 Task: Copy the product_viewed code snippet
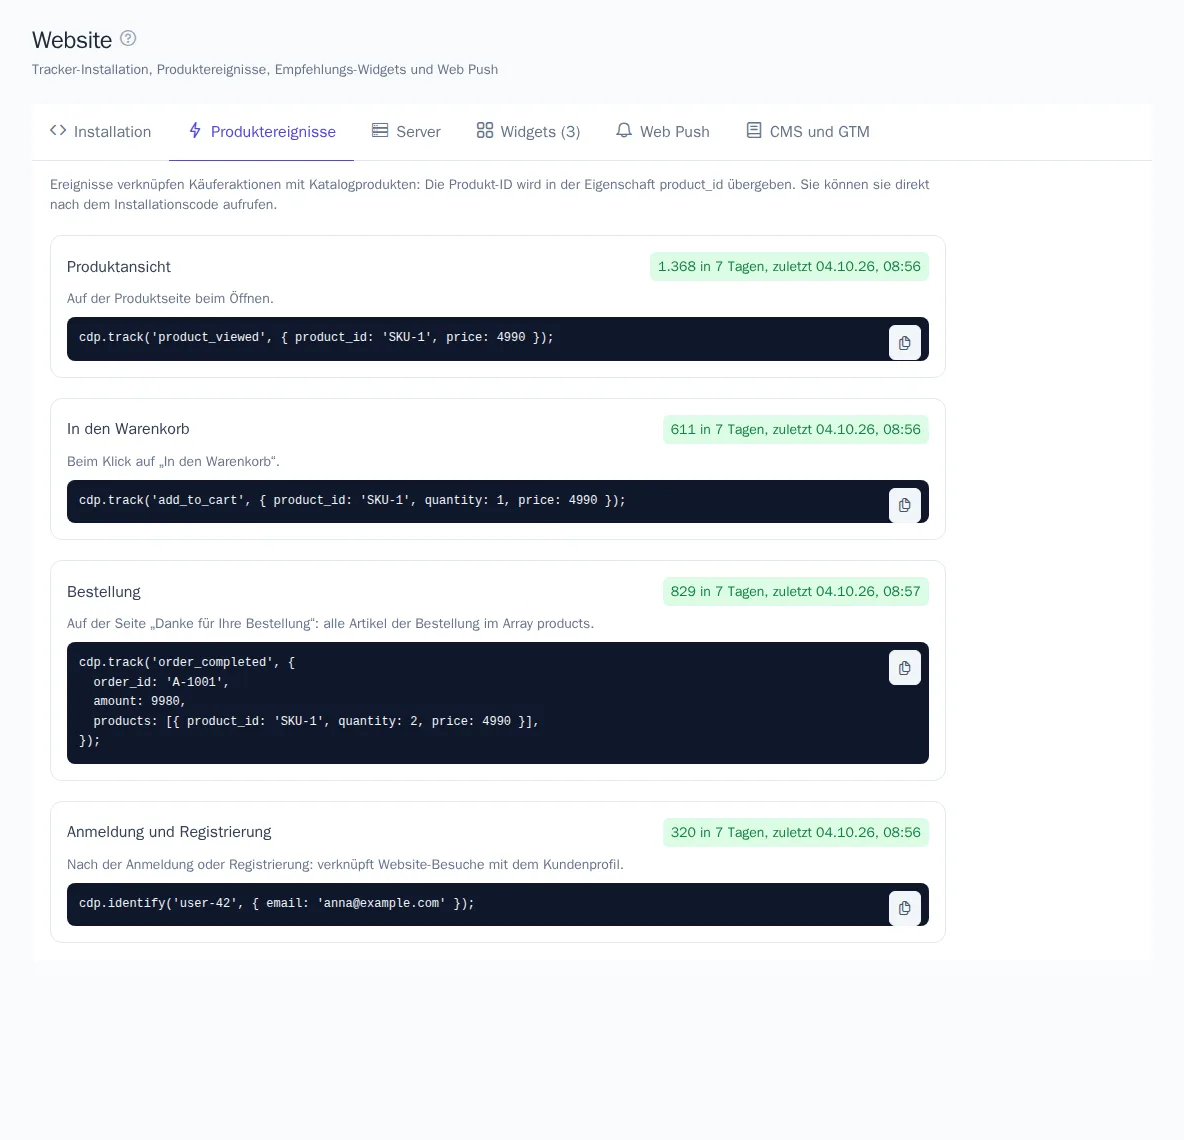pos(905,343)
